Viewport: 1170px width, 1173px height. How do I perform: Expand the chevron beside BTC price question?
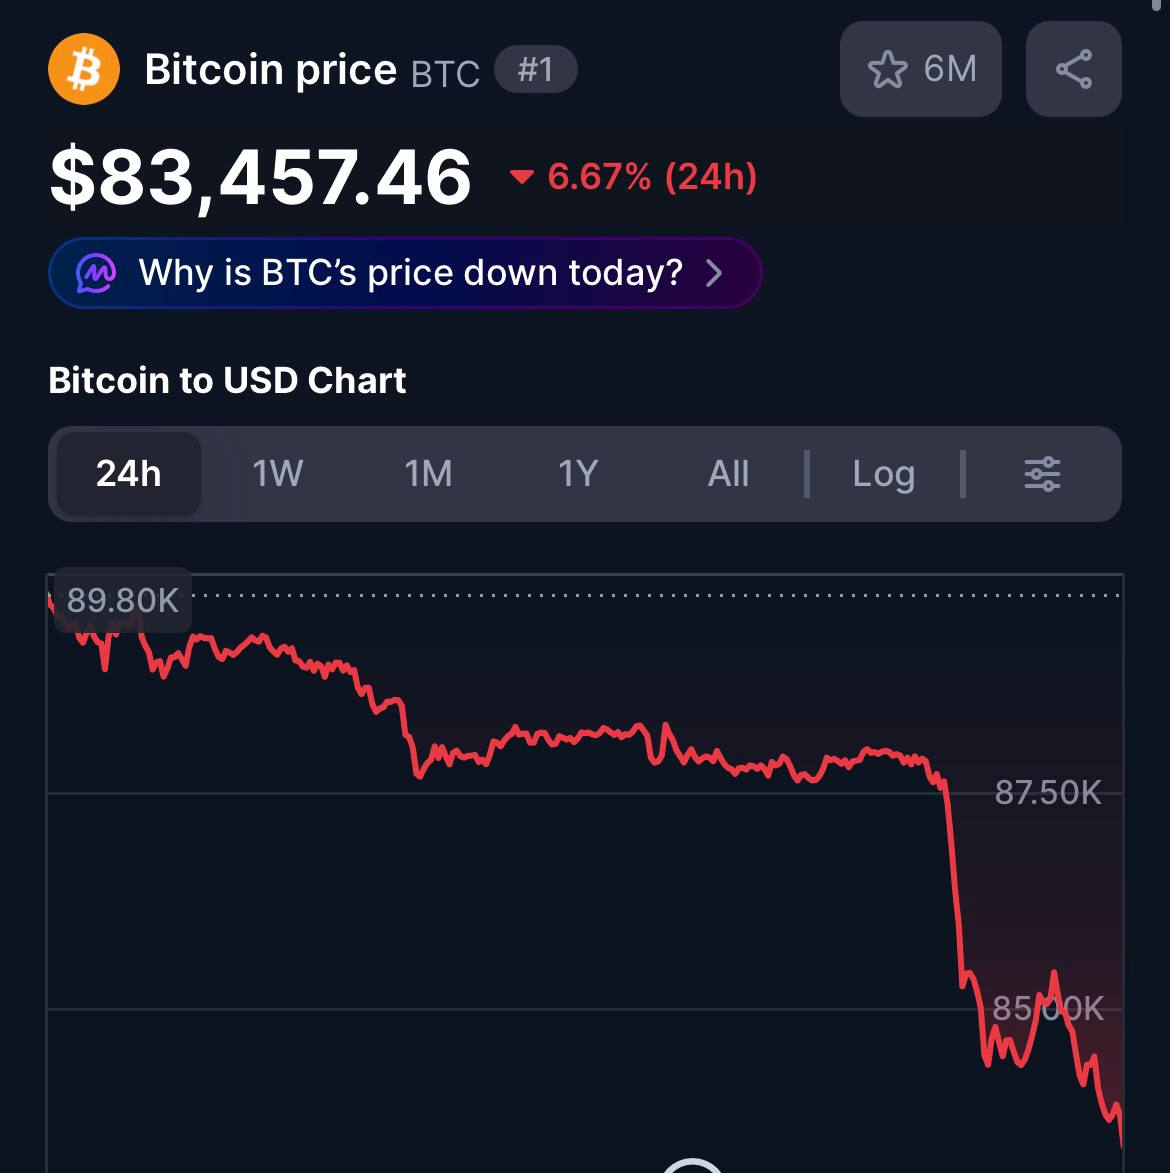pyautogui.click(x=714, y=273)
